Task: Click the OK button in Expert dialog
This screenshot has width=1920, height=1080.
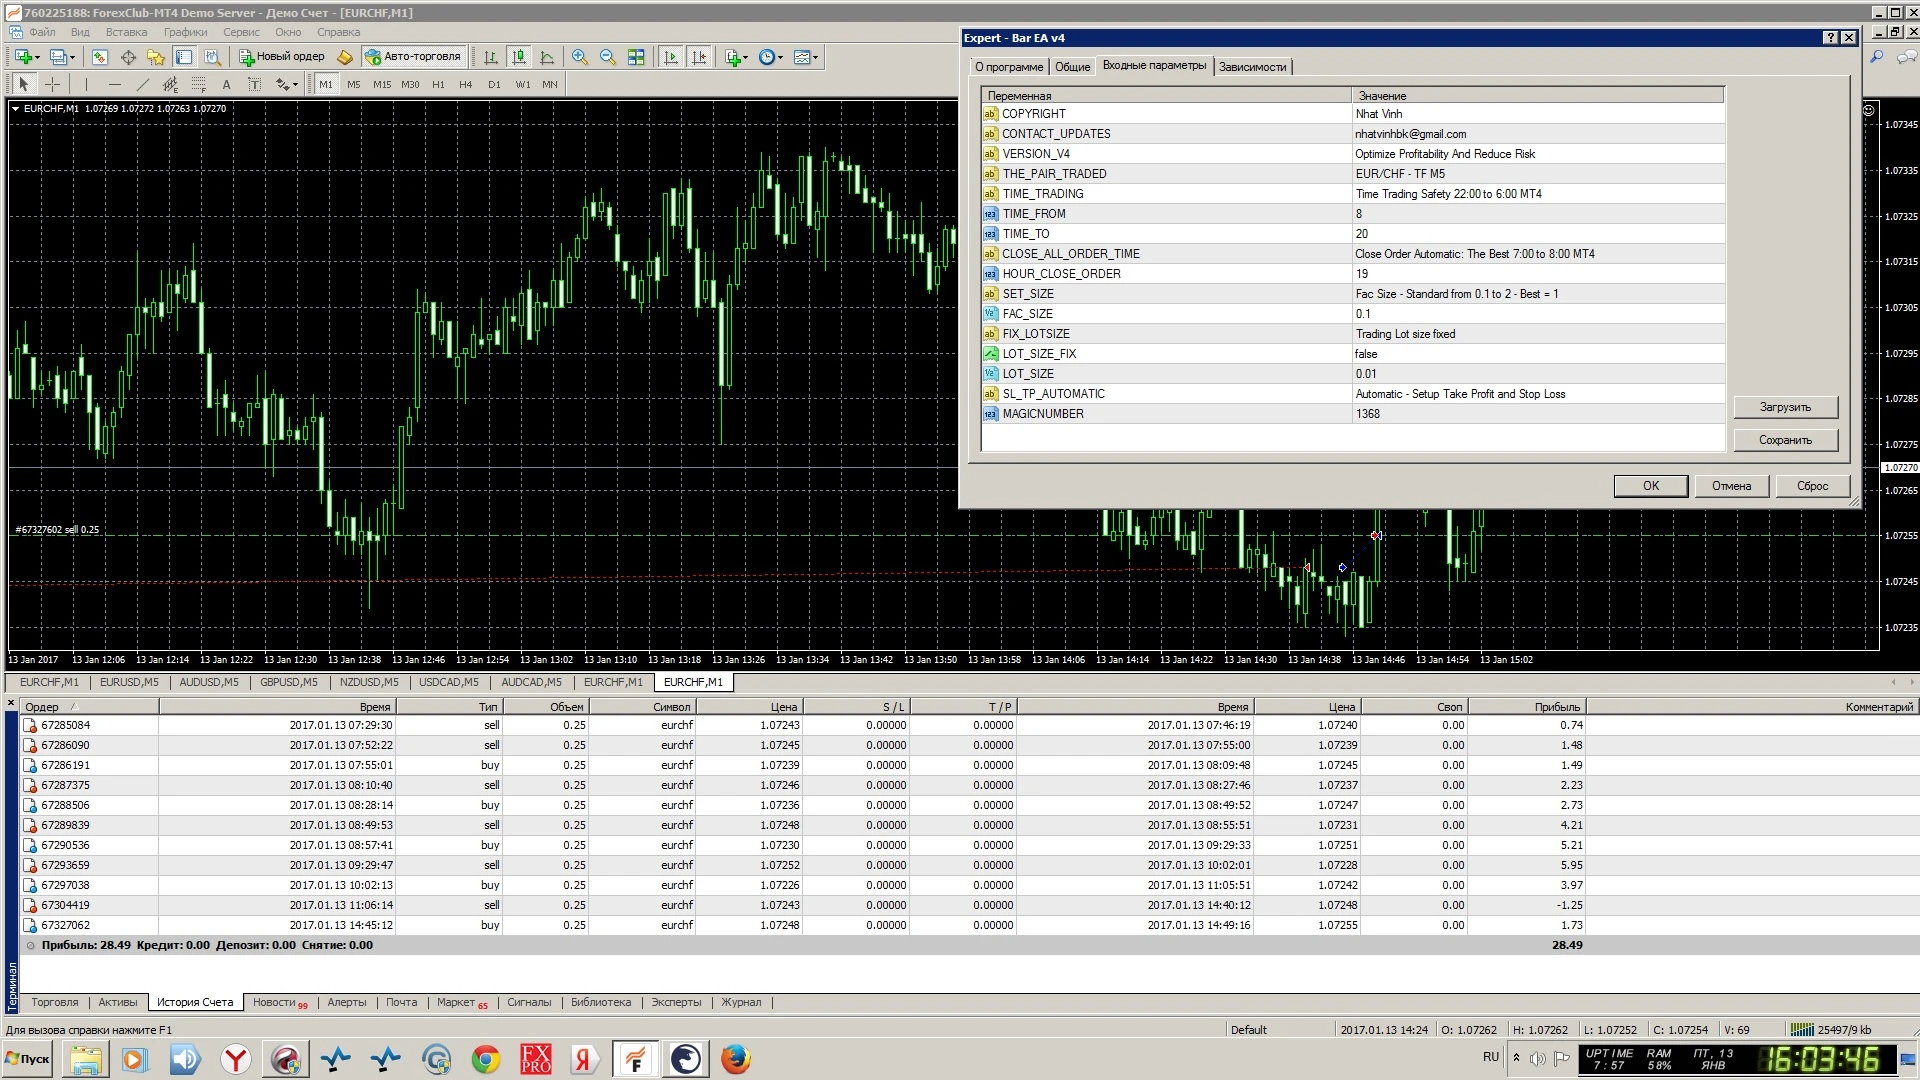Action: pyautogui.click(x=1651, y=486)
